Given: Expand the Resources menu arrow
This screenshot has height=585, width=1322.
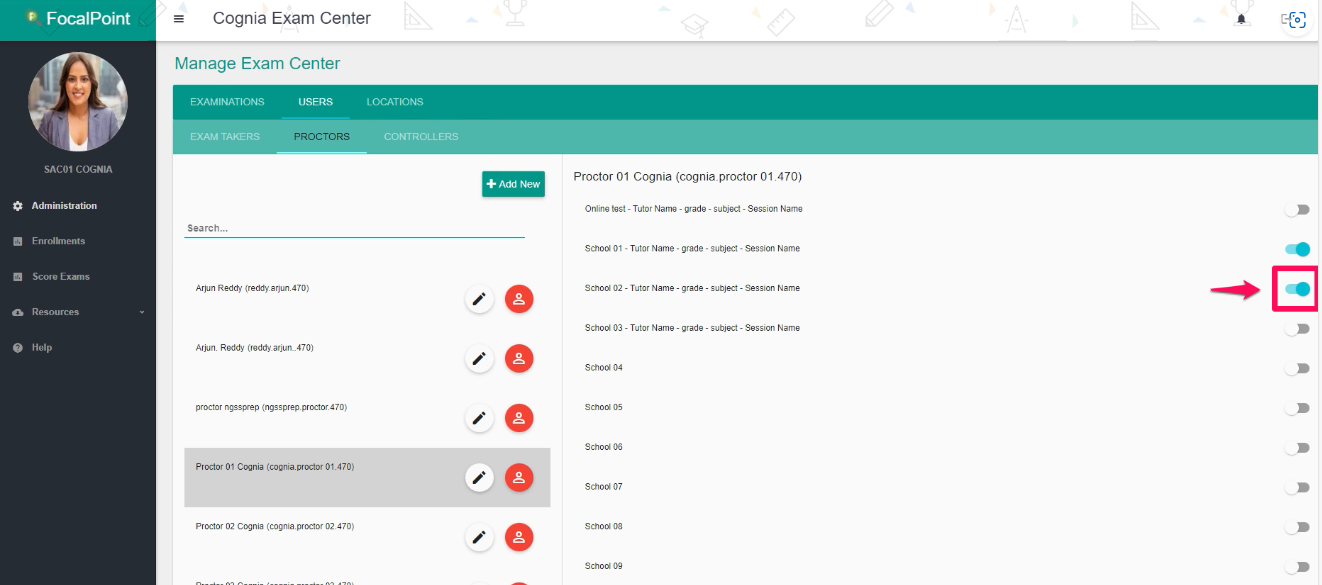Looking at the screenshot, I should tap(141, 312).
